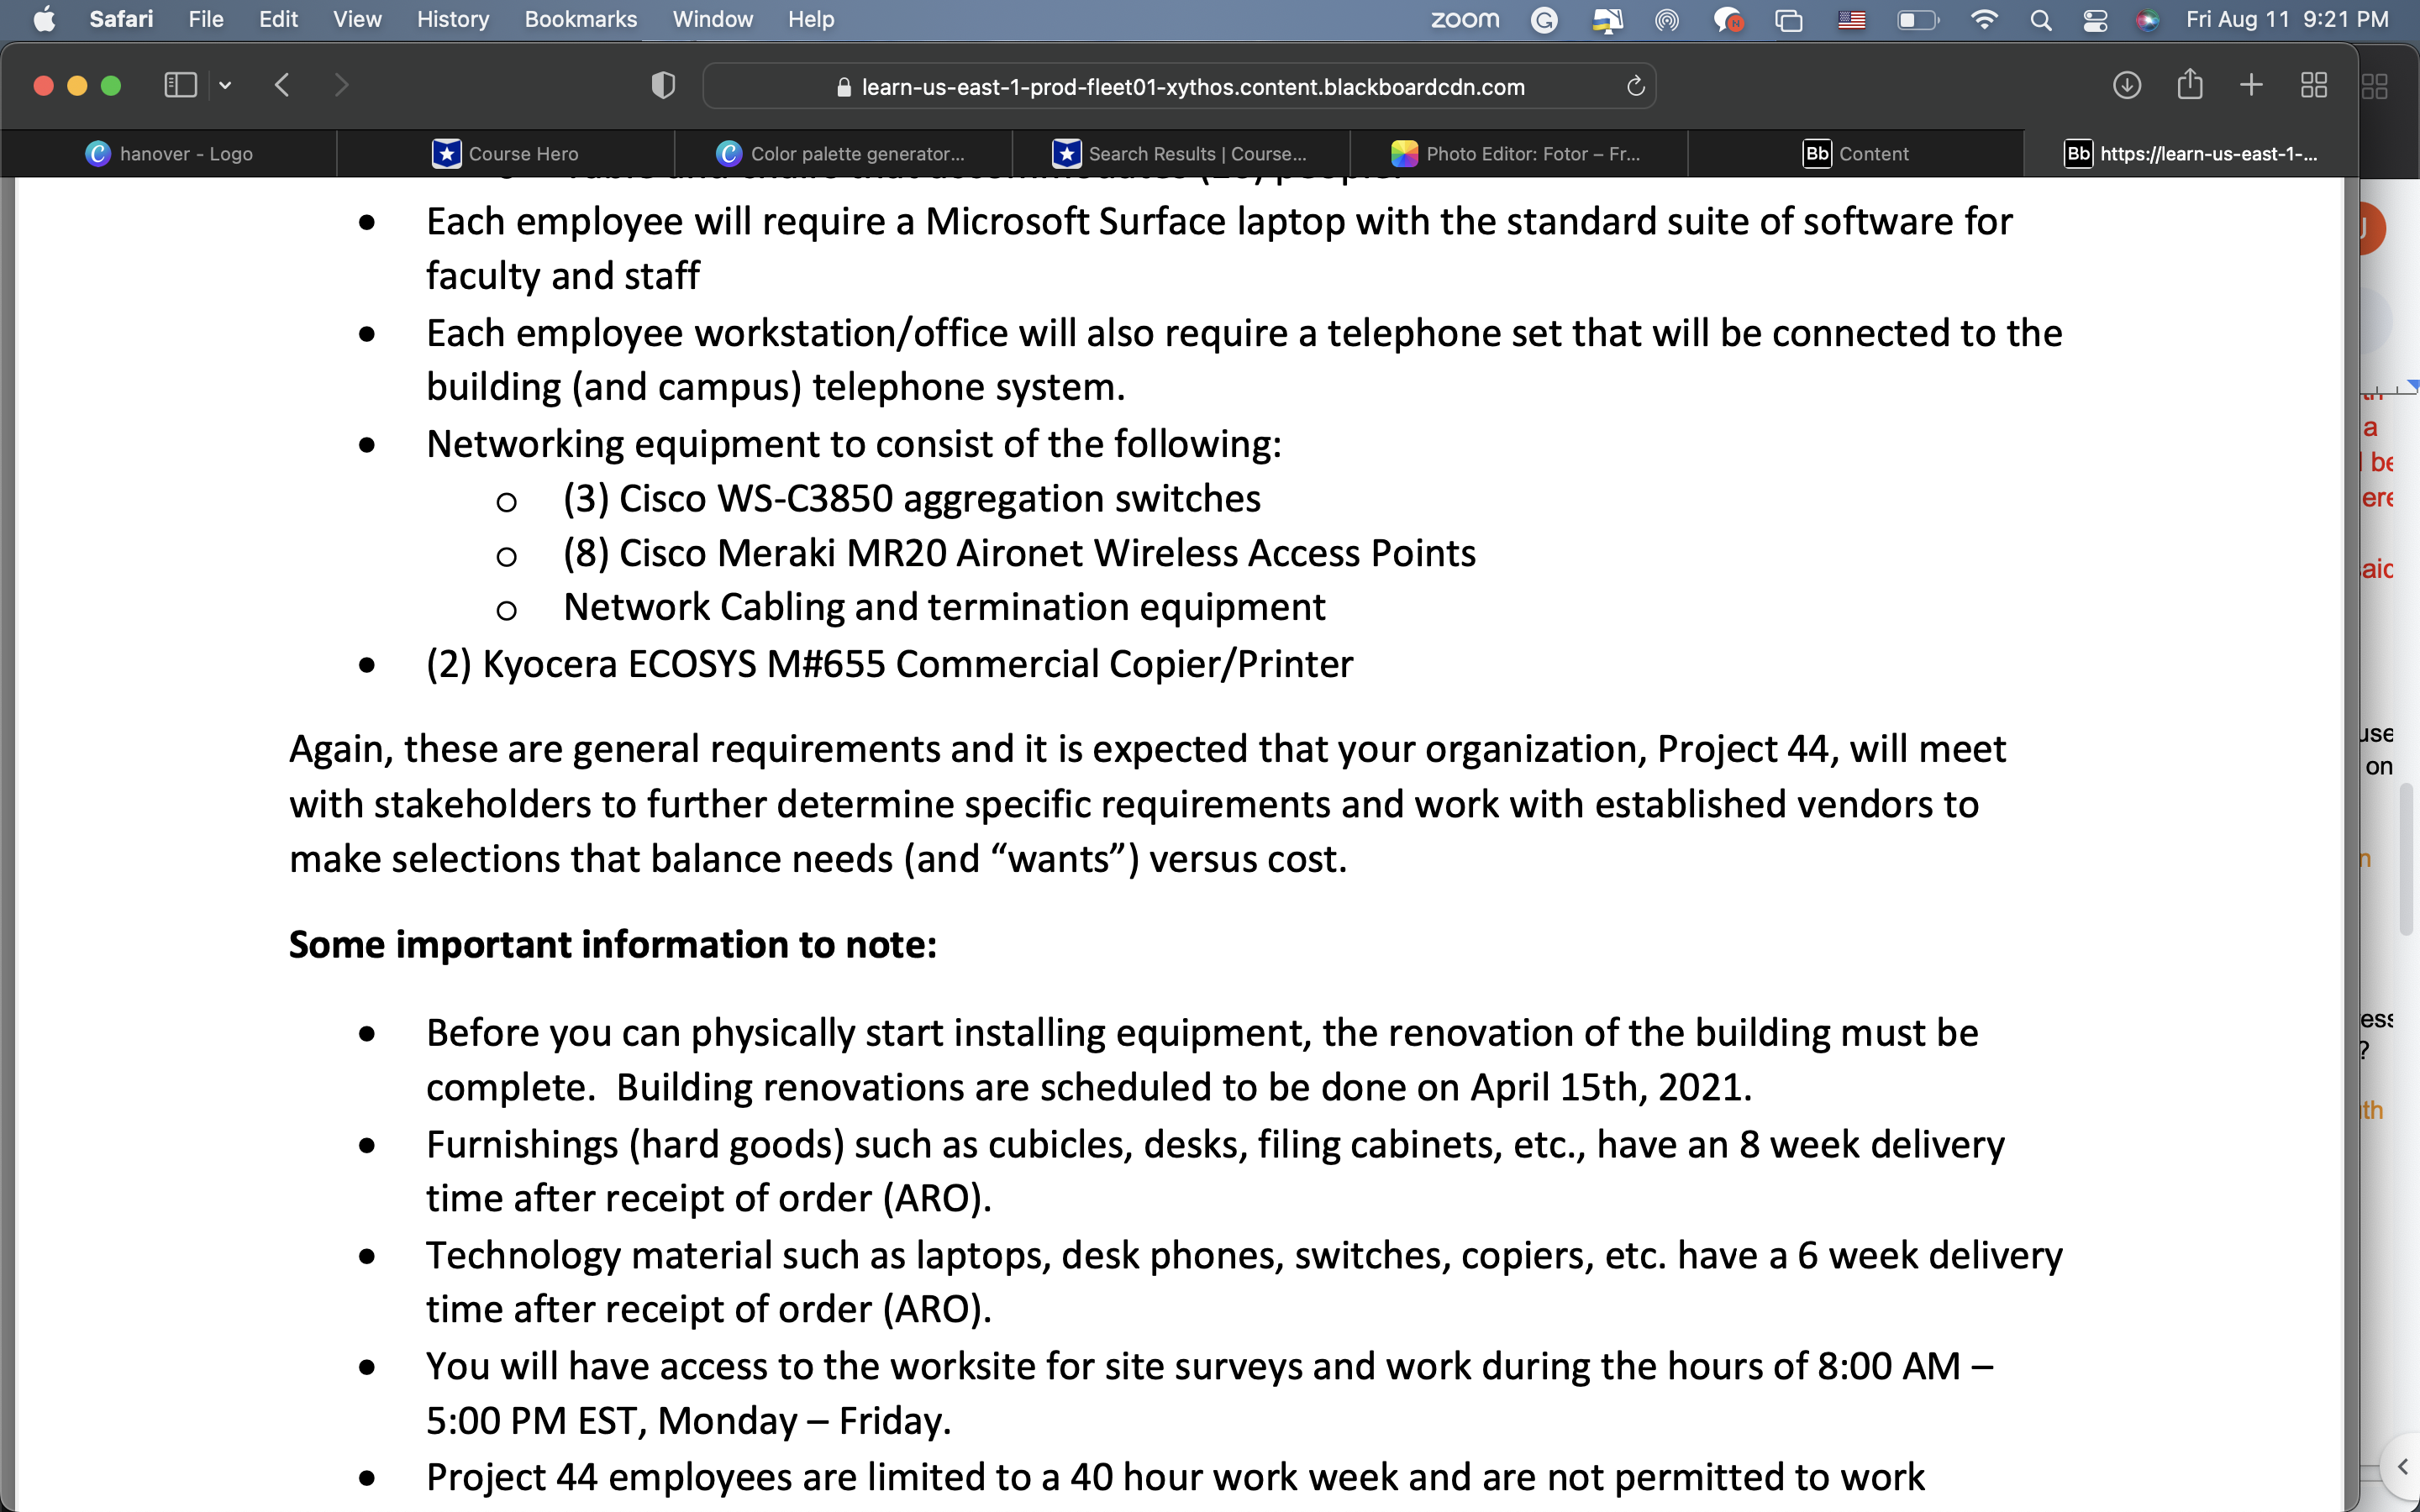Screen dimensions: 2420x1512
Task: Open a new tab with plus icon
Action: tap(2251, 86)
